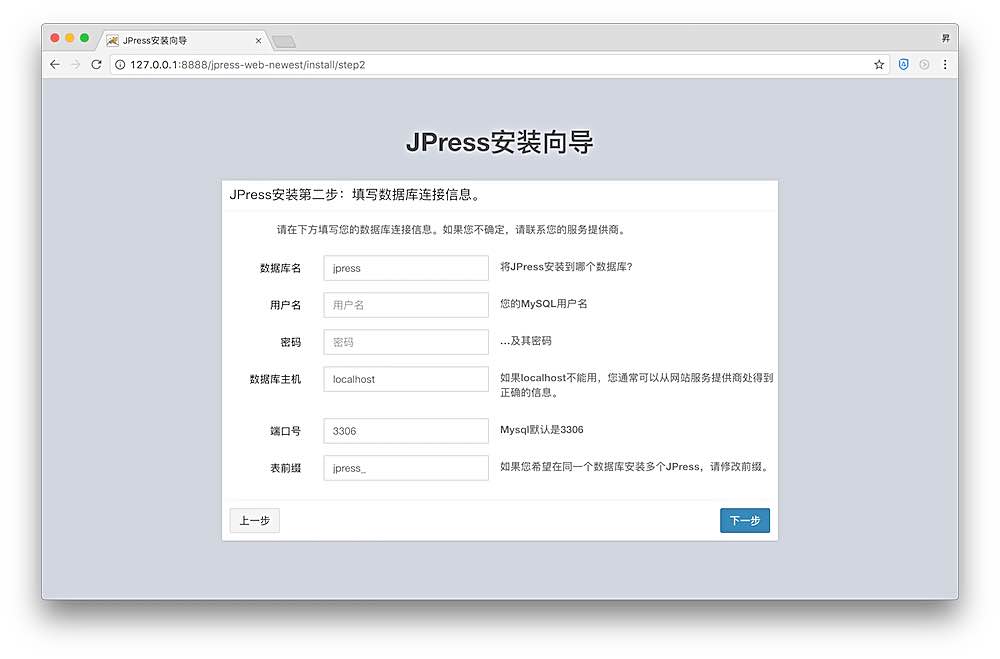The height and width of the screenshot is (659, 1000).
Task: Reload the current page
Action: (x=96, y=64)
